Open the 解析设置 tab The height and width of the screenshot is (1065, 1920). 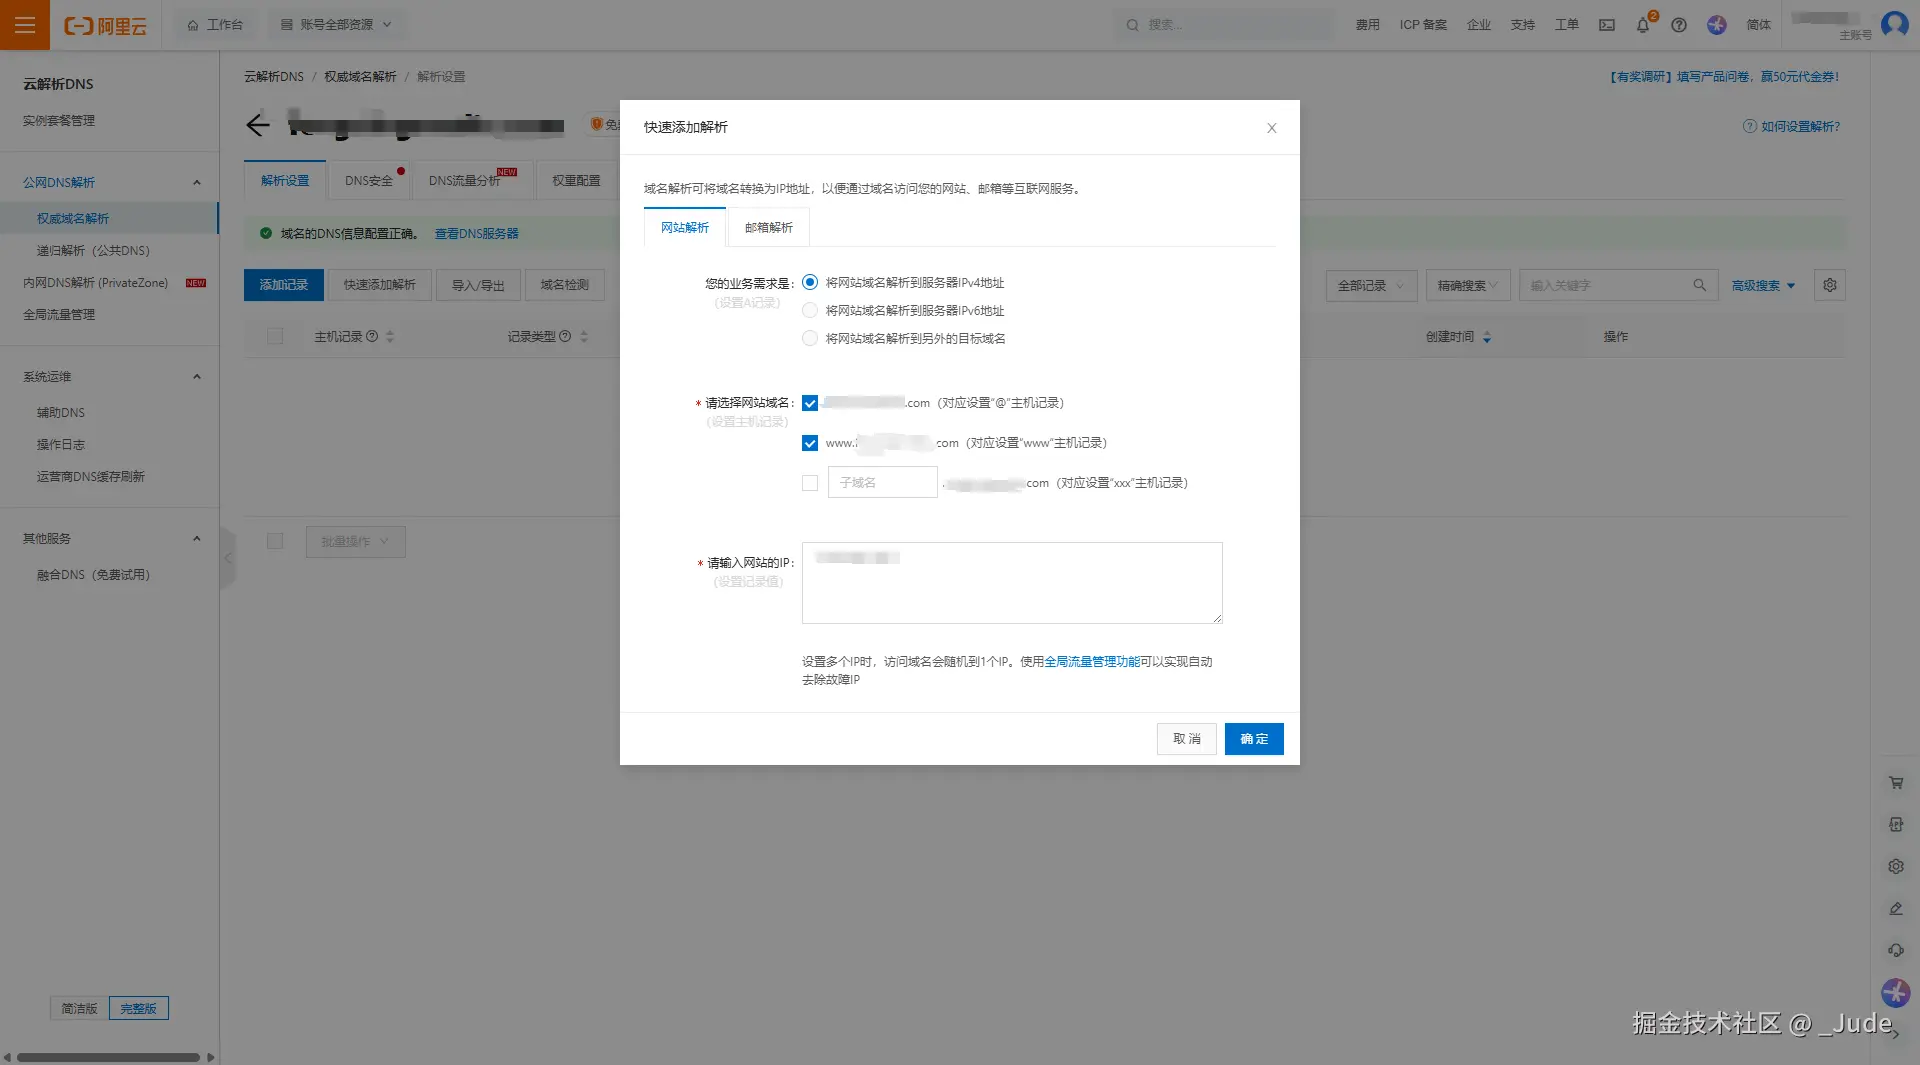[x=285, y=181]
